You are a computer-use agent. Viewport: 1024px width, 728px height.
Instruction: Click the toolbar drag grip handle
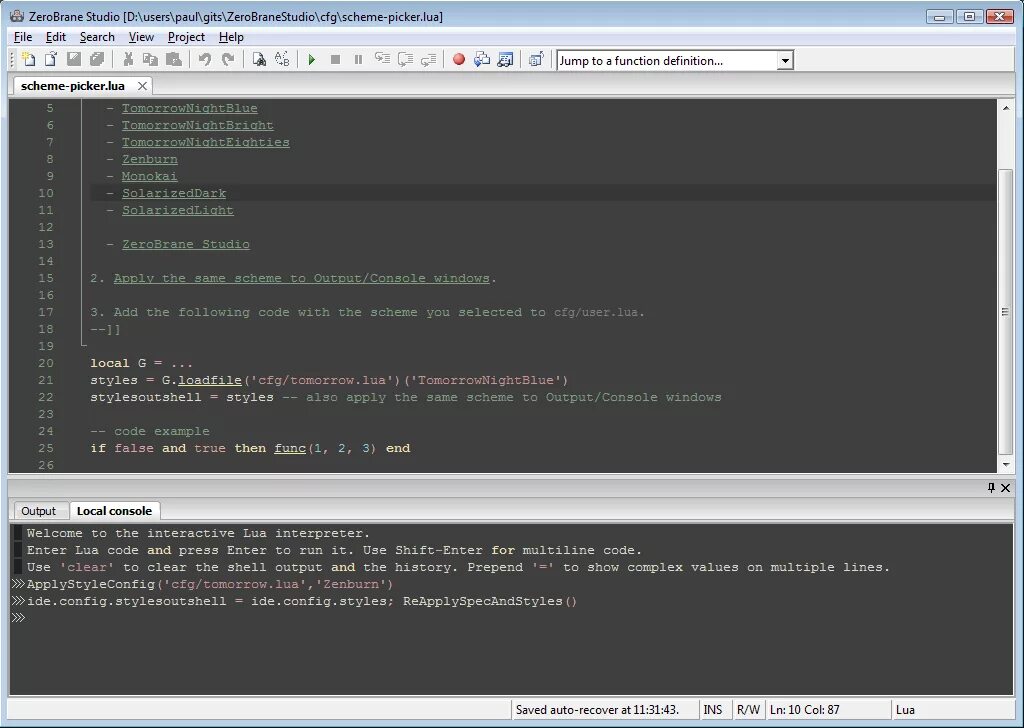pyautogui.click(x=11, y=59)
